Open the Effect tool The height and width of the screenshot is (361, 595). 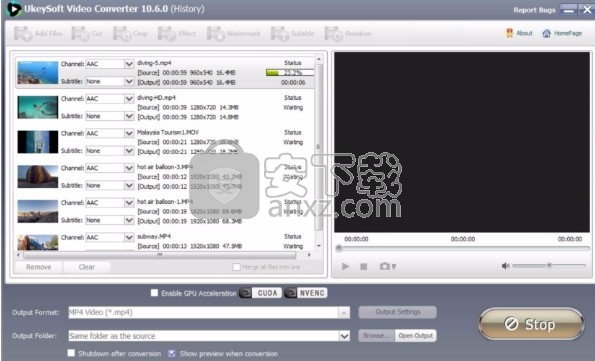(176, 33)
